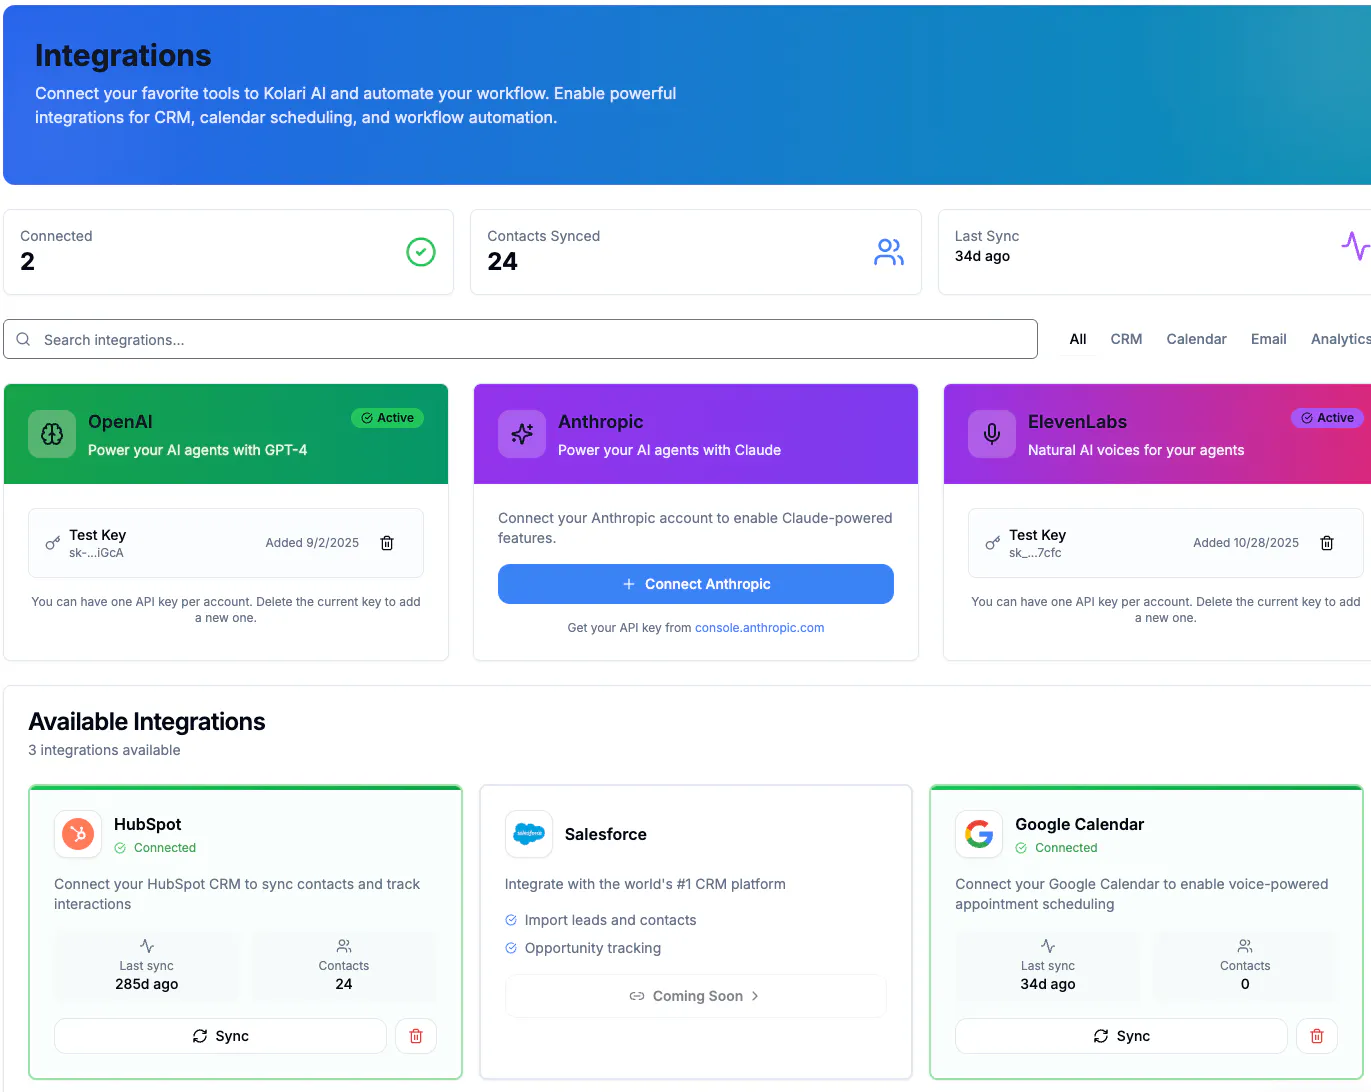Viewport: 1371px width, 1092px height.
Task: Click the Added 10/28/2025 date
Action: pos(1246,543)
